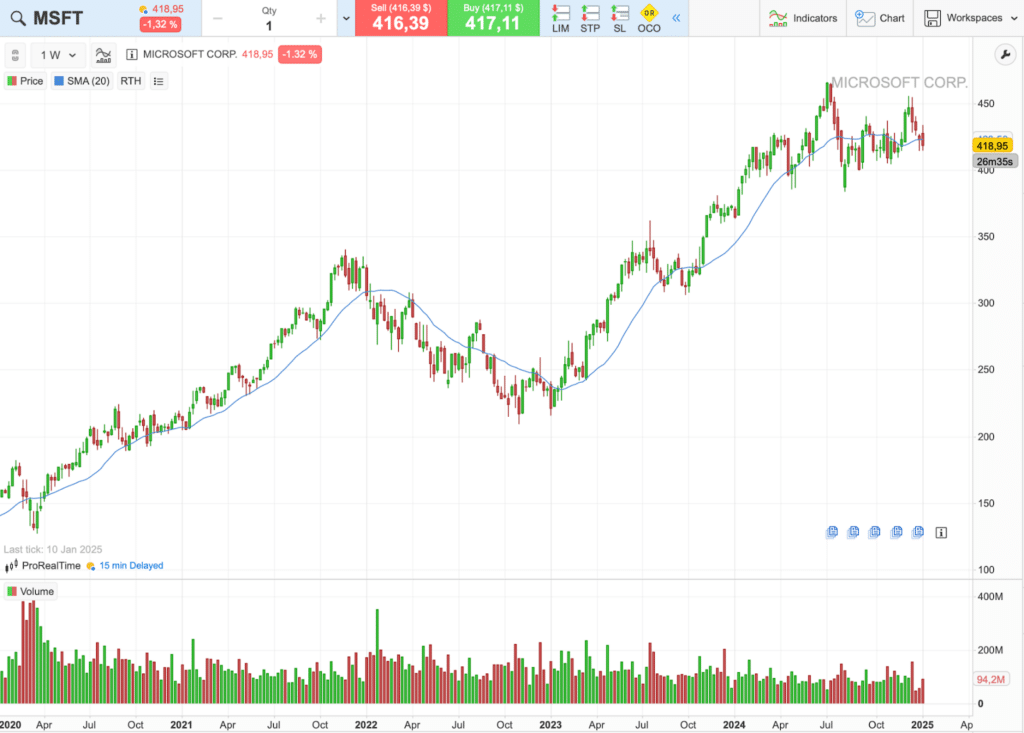Click the red Sell 416,39 button
The image size is (1024, 733).
(401, 18)
